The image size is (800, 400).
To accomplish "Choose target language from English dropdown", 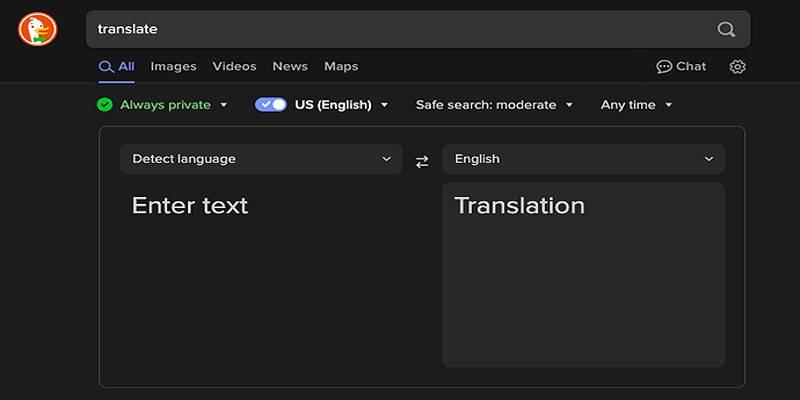I will coord(583,159).
